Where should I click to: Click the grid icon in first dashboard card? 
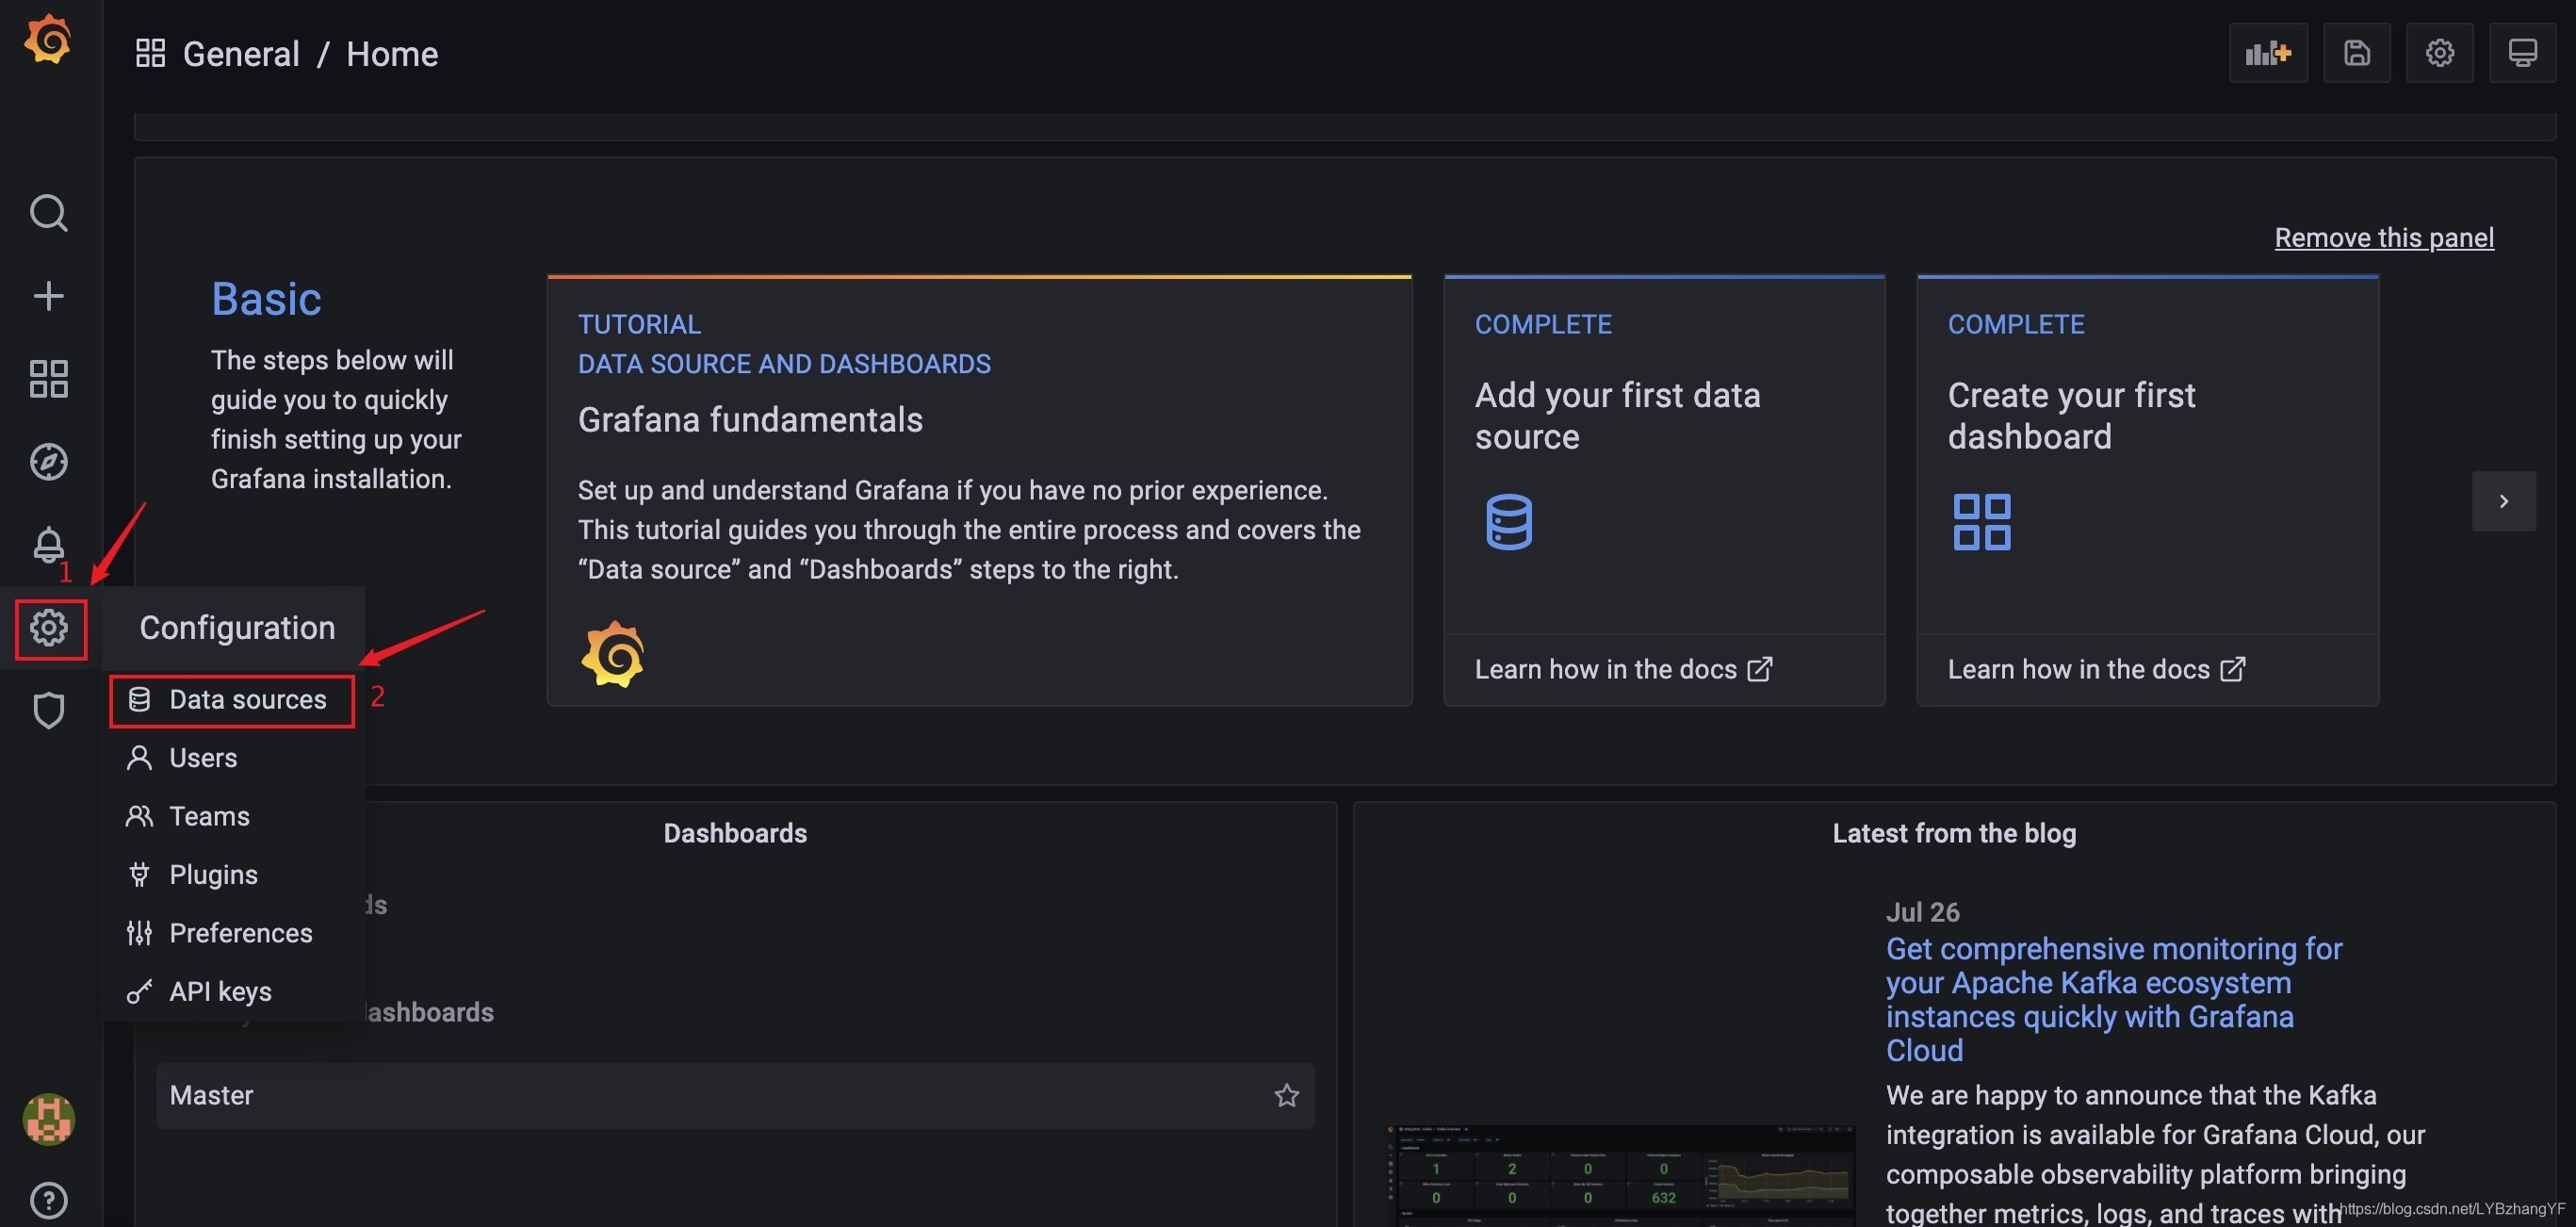click(x=1981, y=522)
